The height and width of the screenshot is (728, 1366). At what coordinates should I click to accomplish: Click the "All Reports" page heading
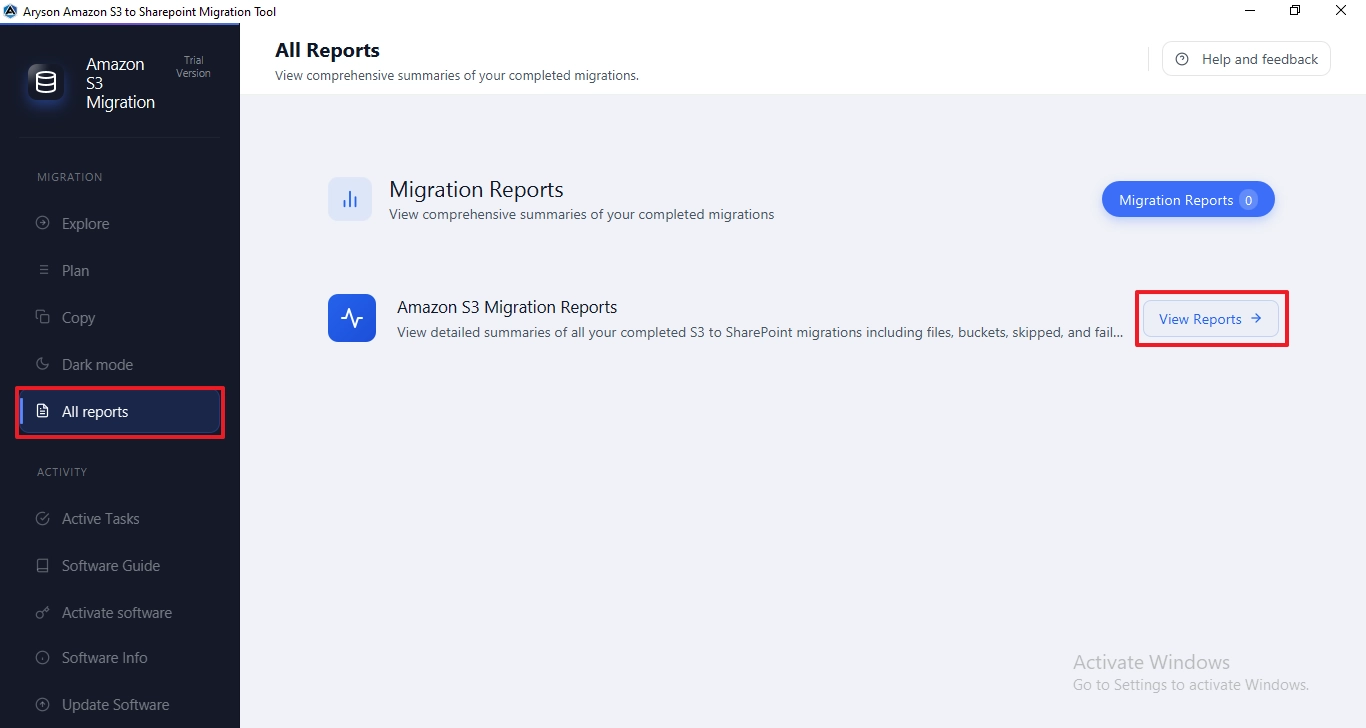327,50
